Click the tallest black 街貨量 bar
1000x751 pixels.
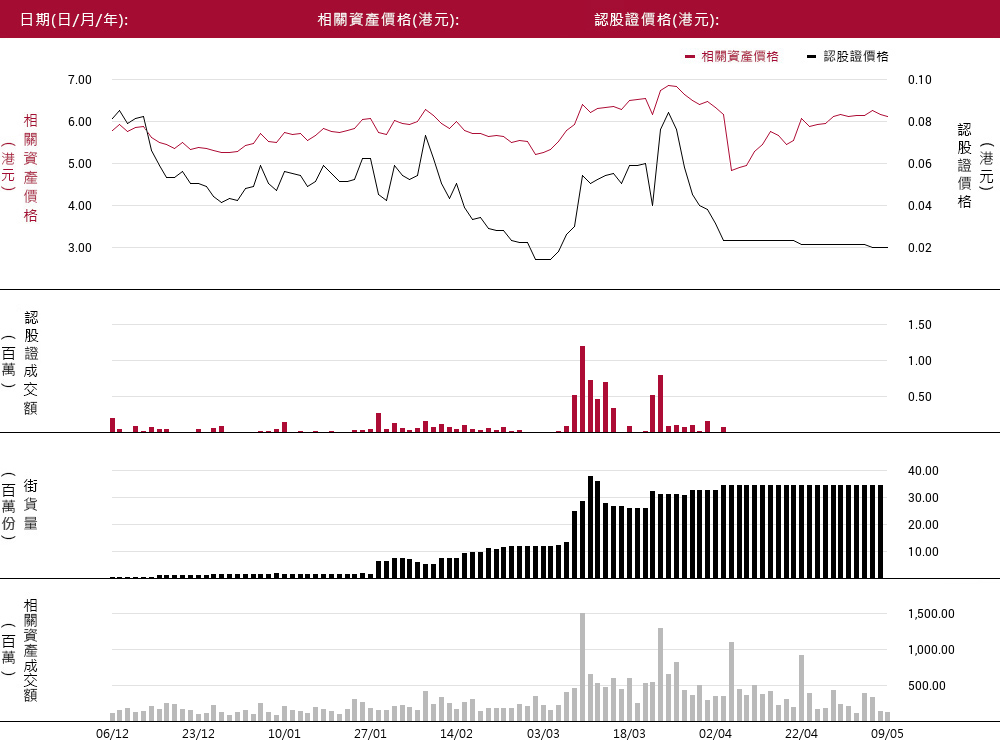point(591,527)
